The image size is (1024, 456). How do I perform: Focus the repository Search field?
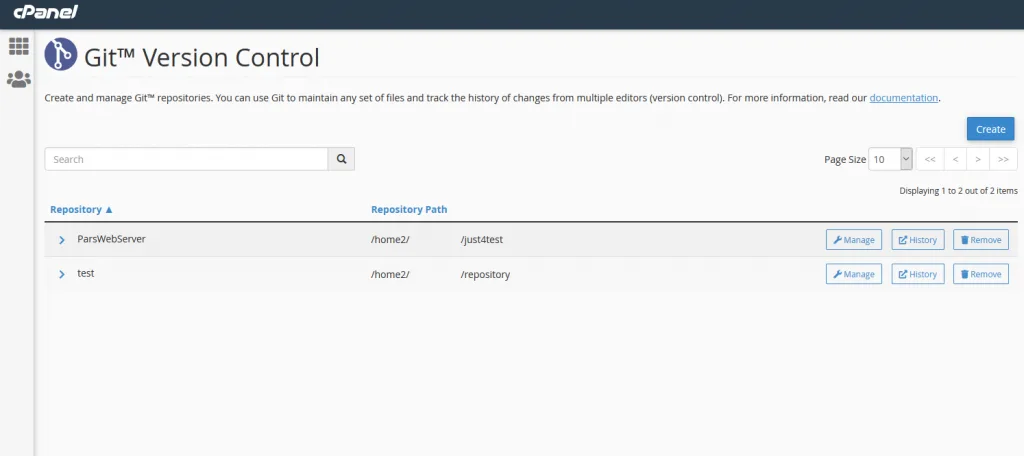186,159
